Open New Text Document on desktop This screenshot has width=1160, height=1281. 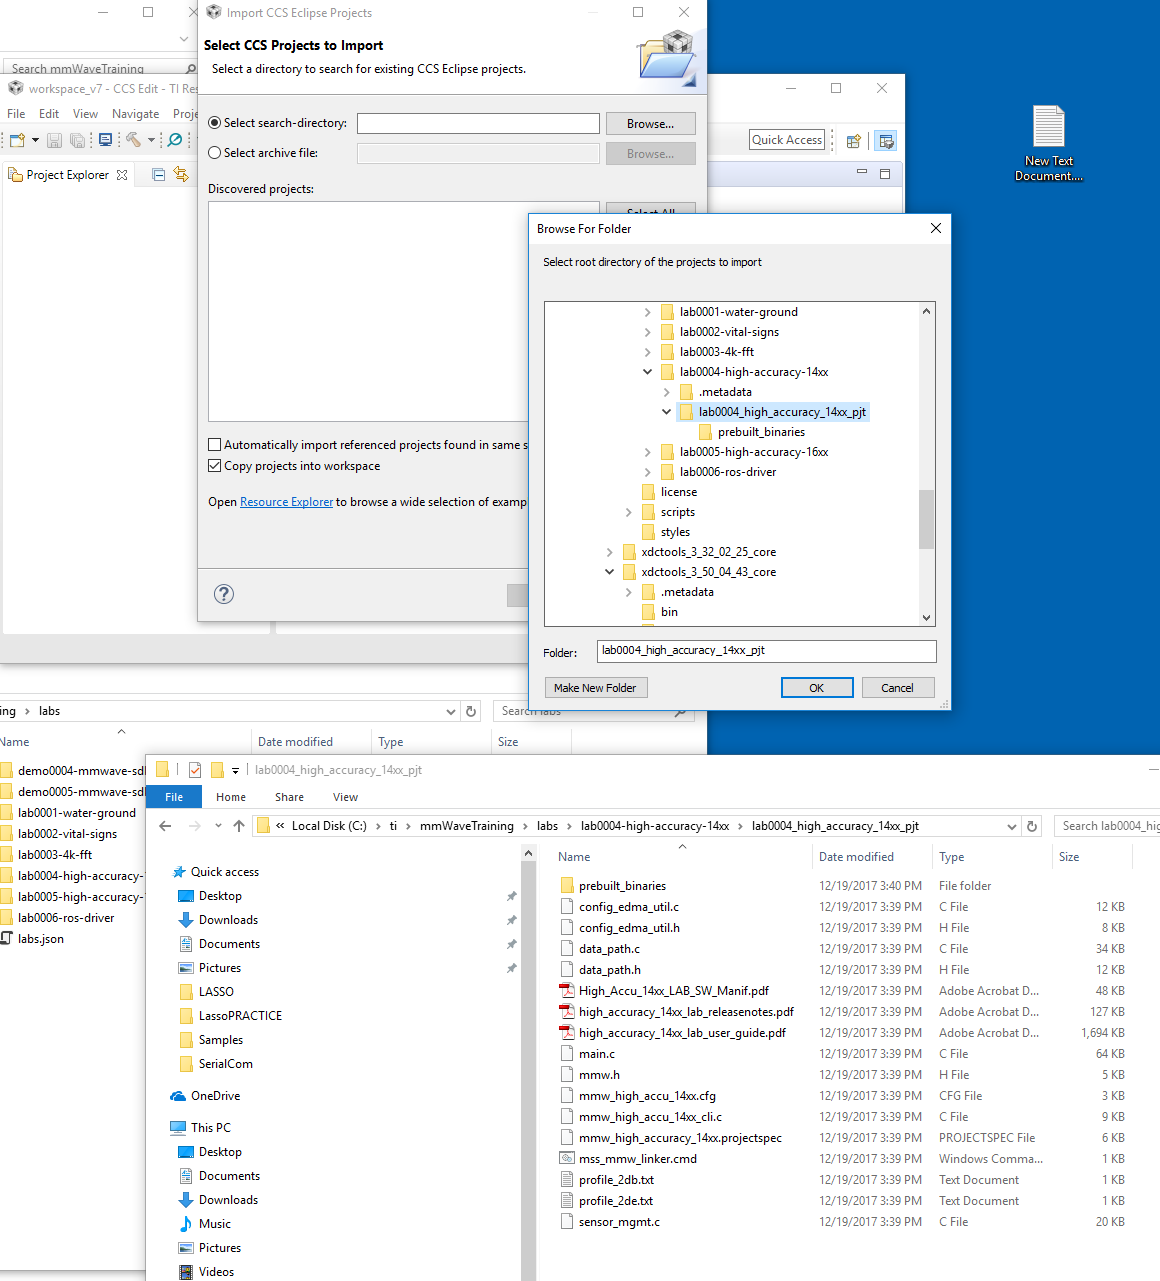(x=1049, y=143)
